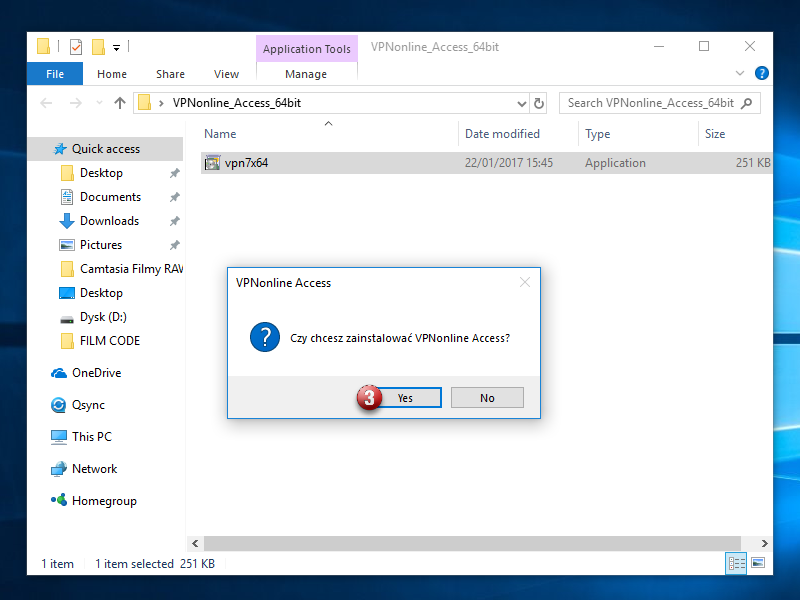Select Network in navigation pane

[94, 469]
